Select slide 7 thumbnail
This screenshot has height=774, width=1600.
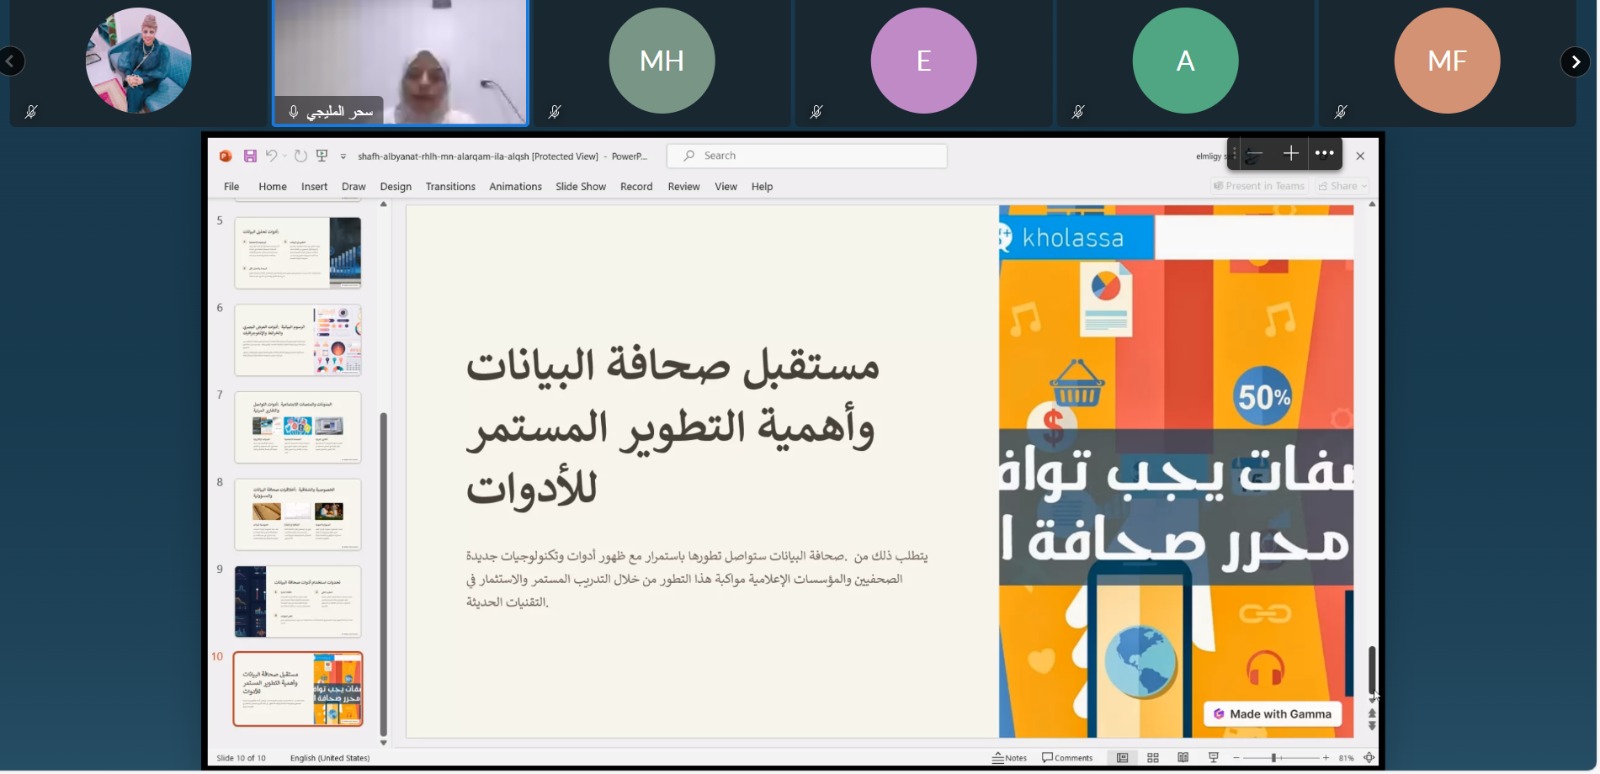tap(298, 427)
